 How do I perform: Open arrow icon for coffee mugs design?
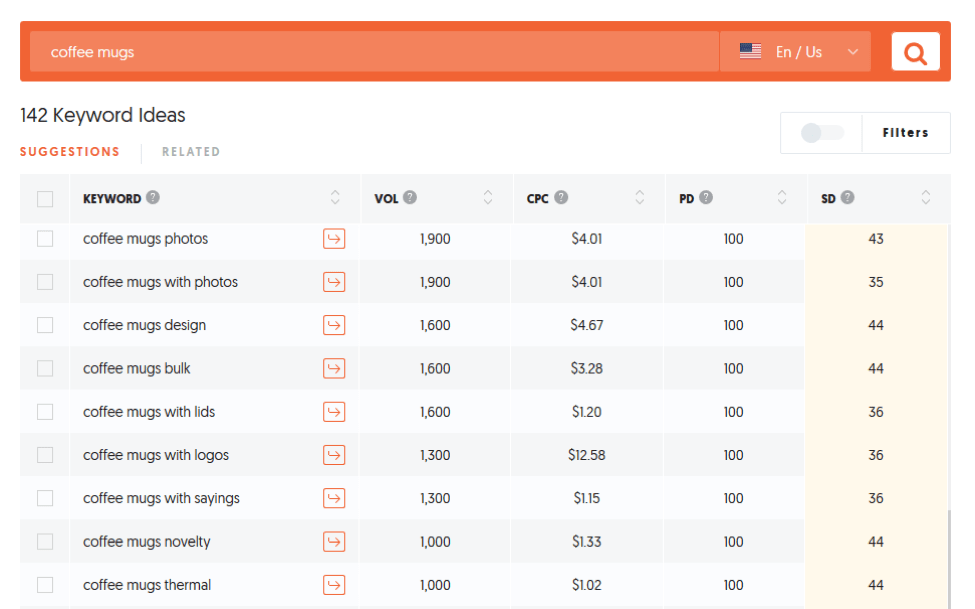[334, 325]
